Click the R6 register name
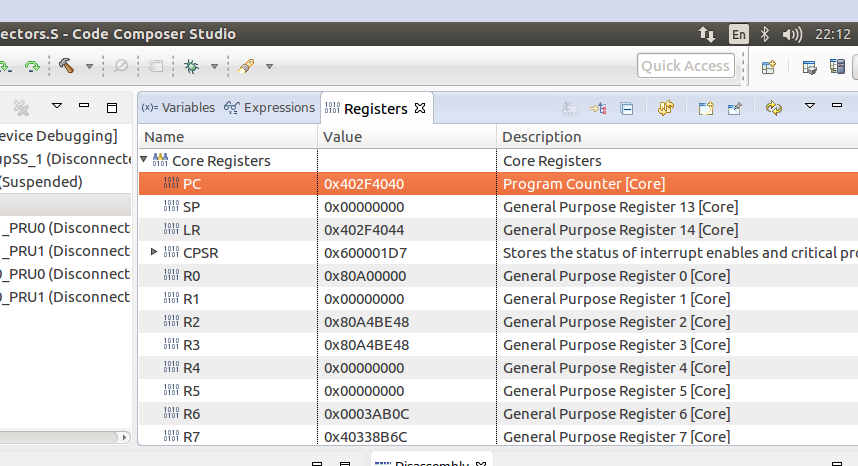The width and height of the screenshot is (858, 466). (x=192, y=414)
